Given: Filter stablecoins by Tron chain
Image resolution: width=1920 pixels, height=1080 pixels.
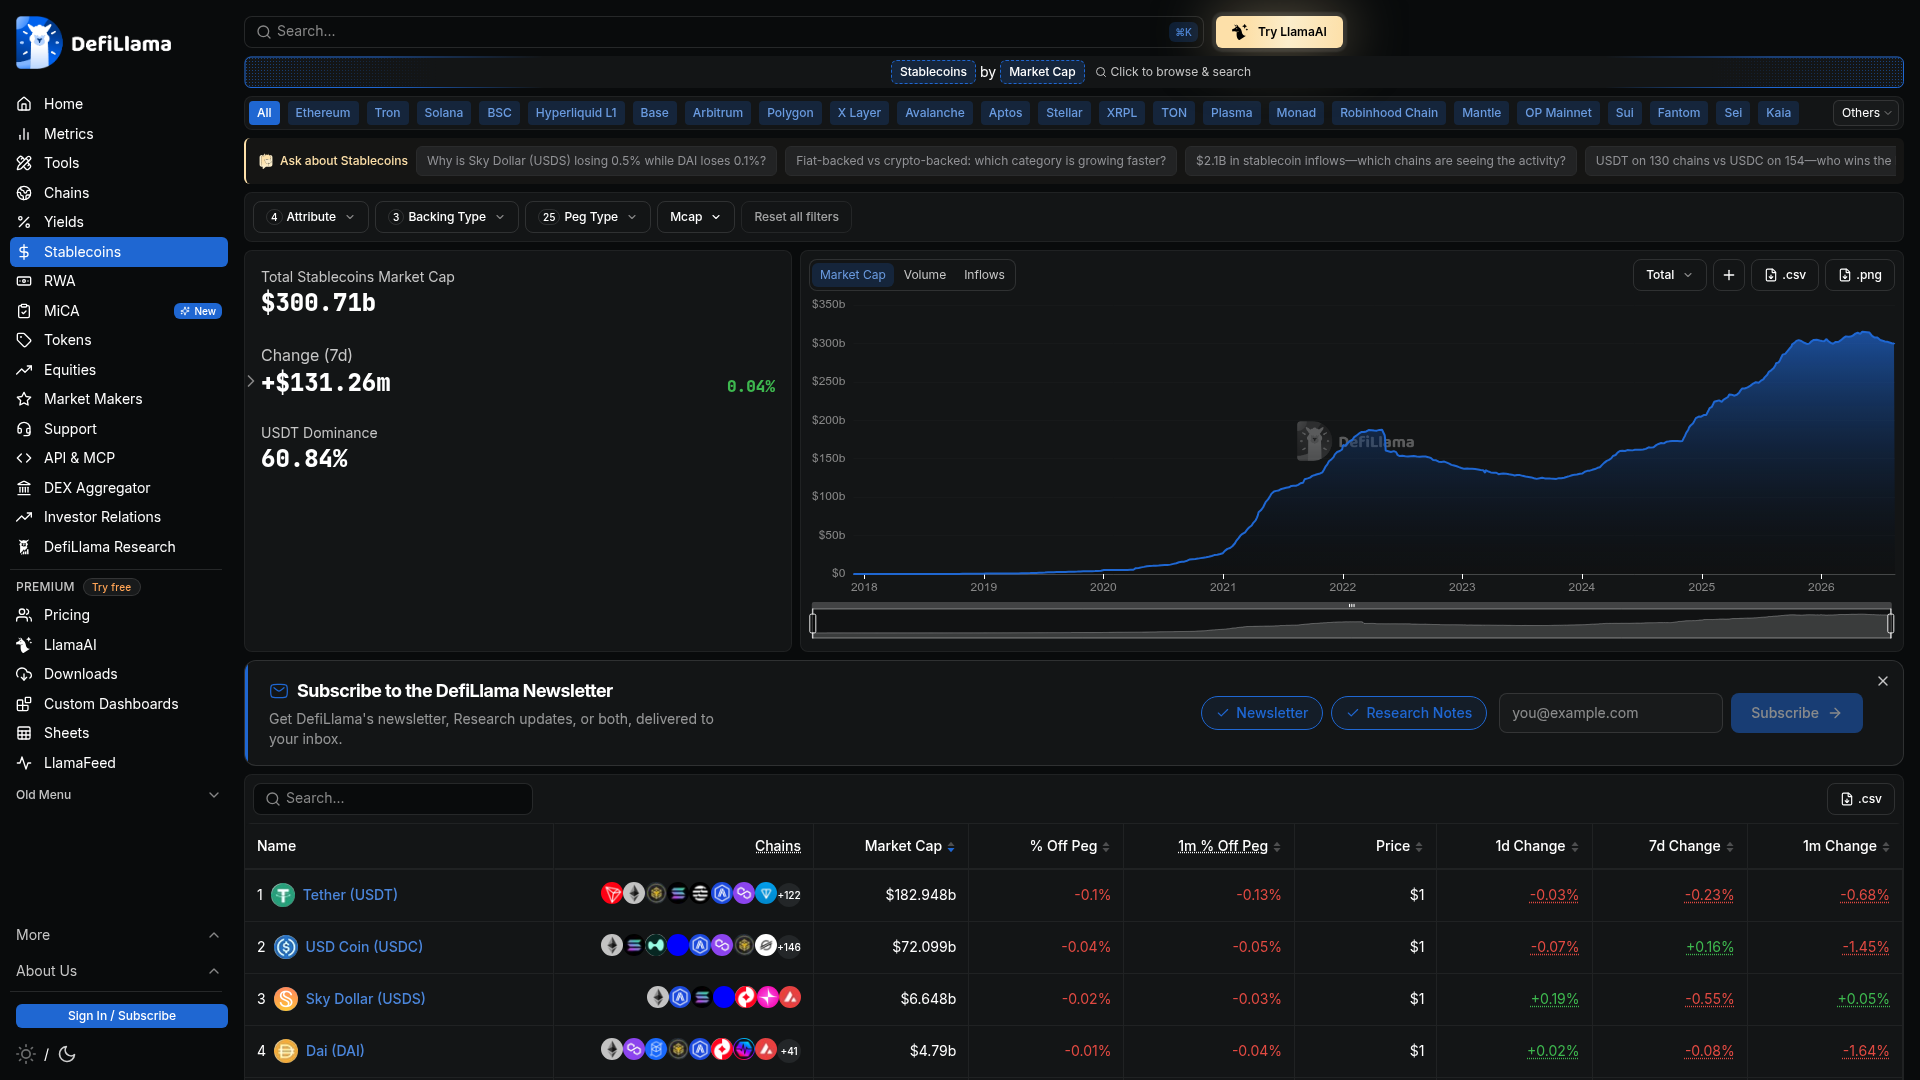Looking at the screenshot, I should (x=387, y=113).
